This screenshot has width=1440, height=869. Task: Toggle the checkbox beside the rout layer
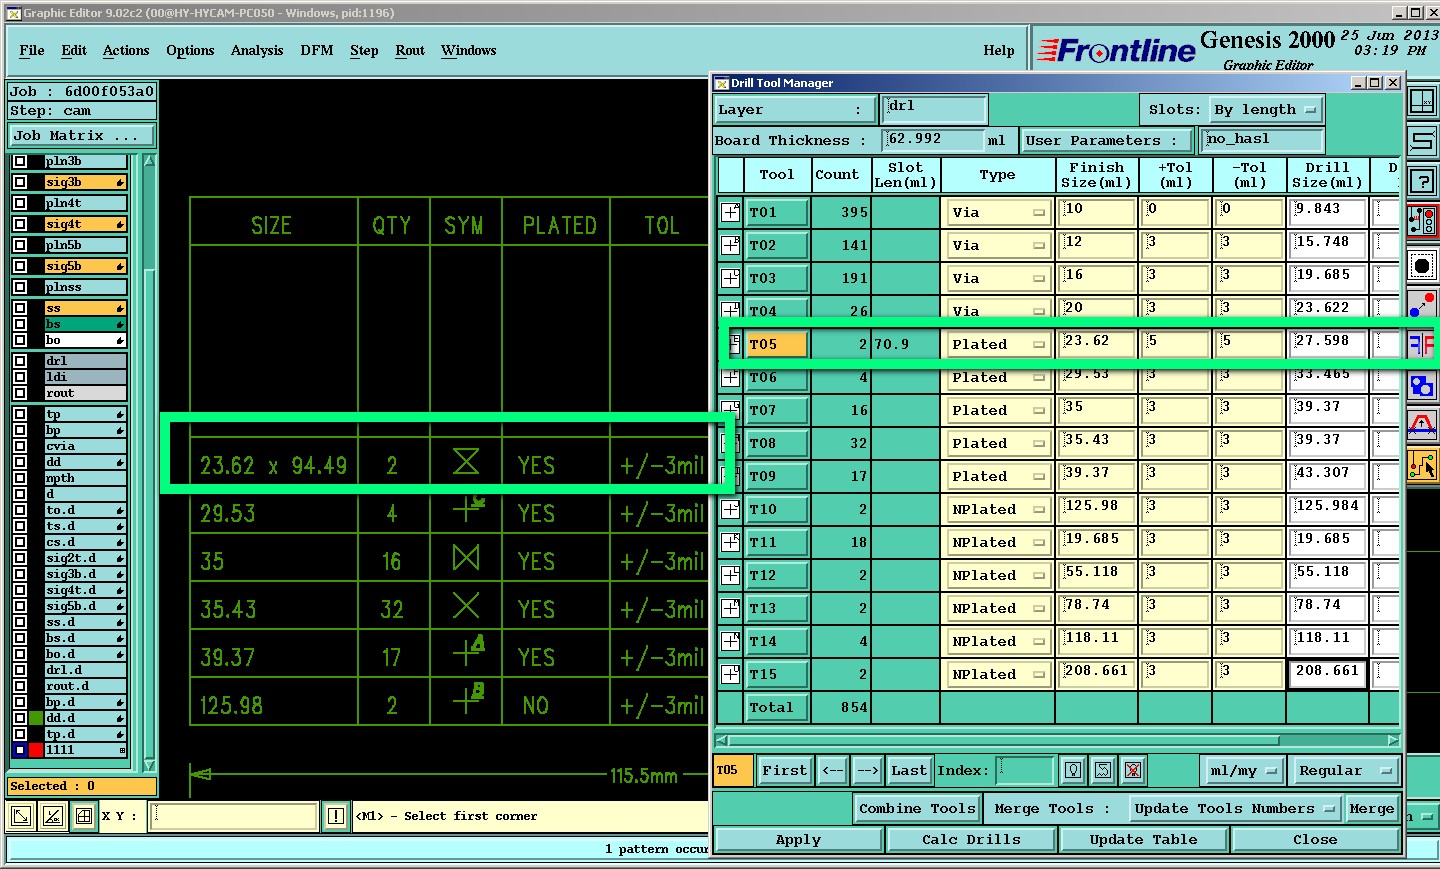[x=20, y=393]
